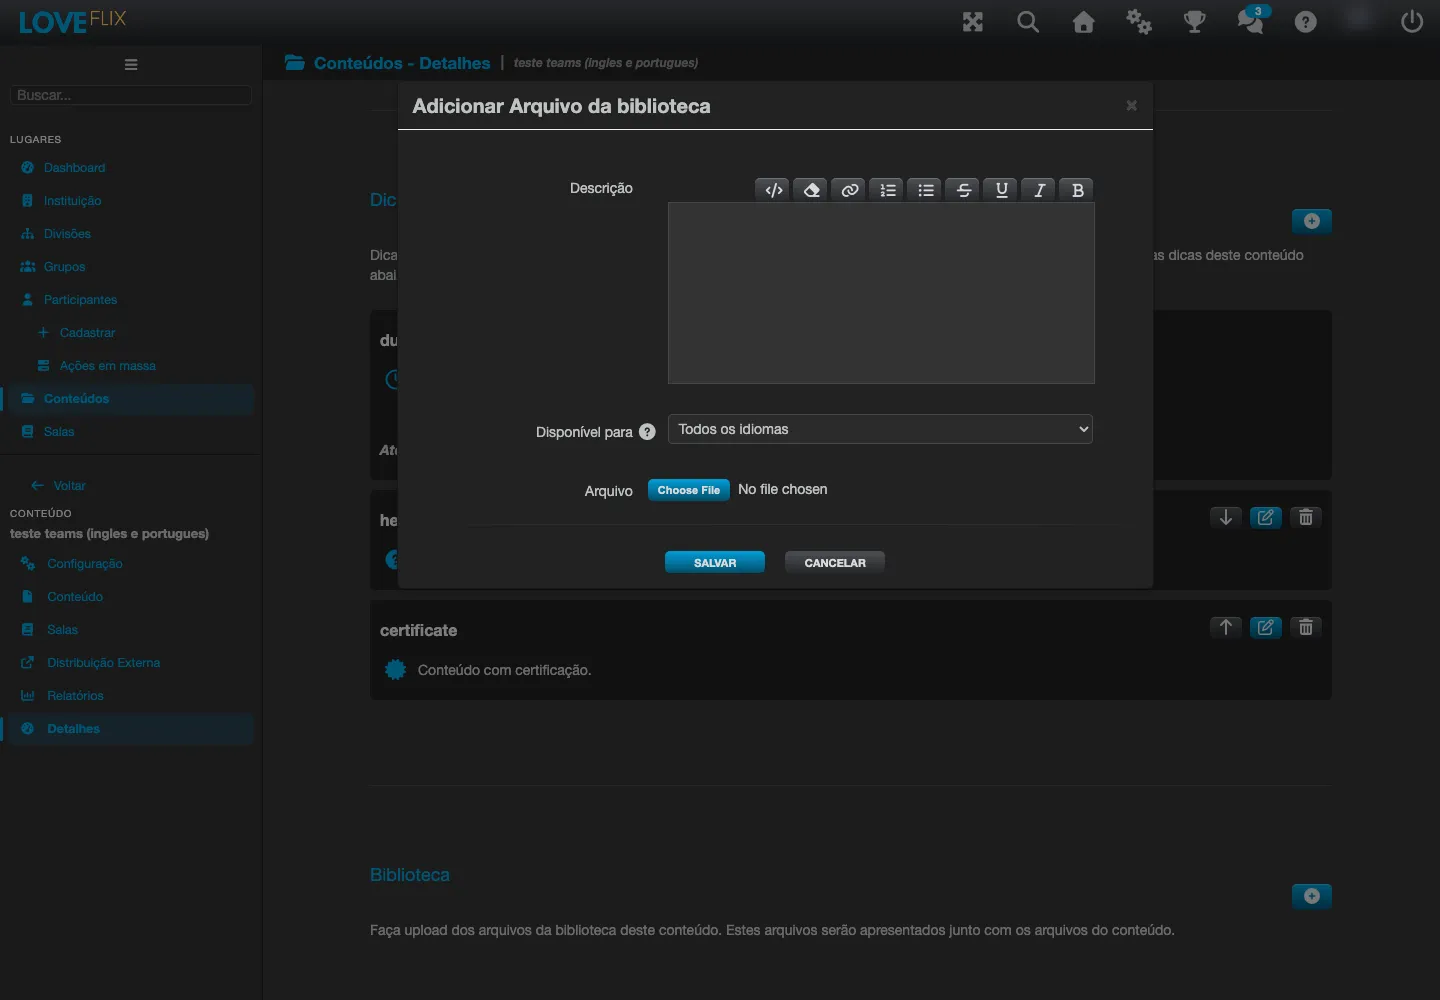Insert an ordered numbered list

point(888,190)
